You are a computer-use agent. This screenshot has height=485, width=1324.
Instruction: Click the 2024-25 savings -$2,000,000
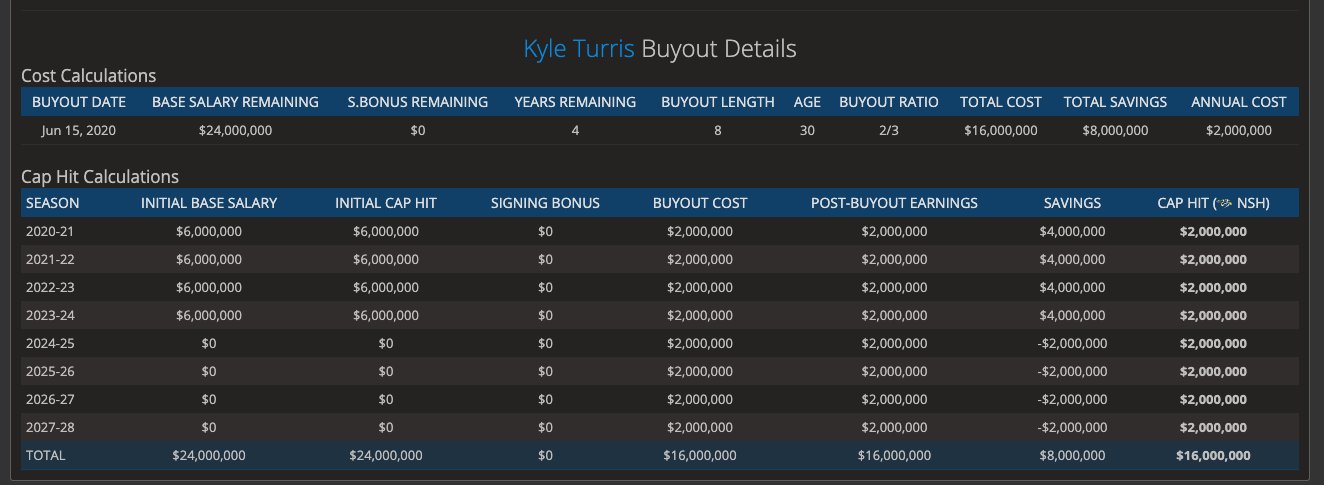(1072, 343)
